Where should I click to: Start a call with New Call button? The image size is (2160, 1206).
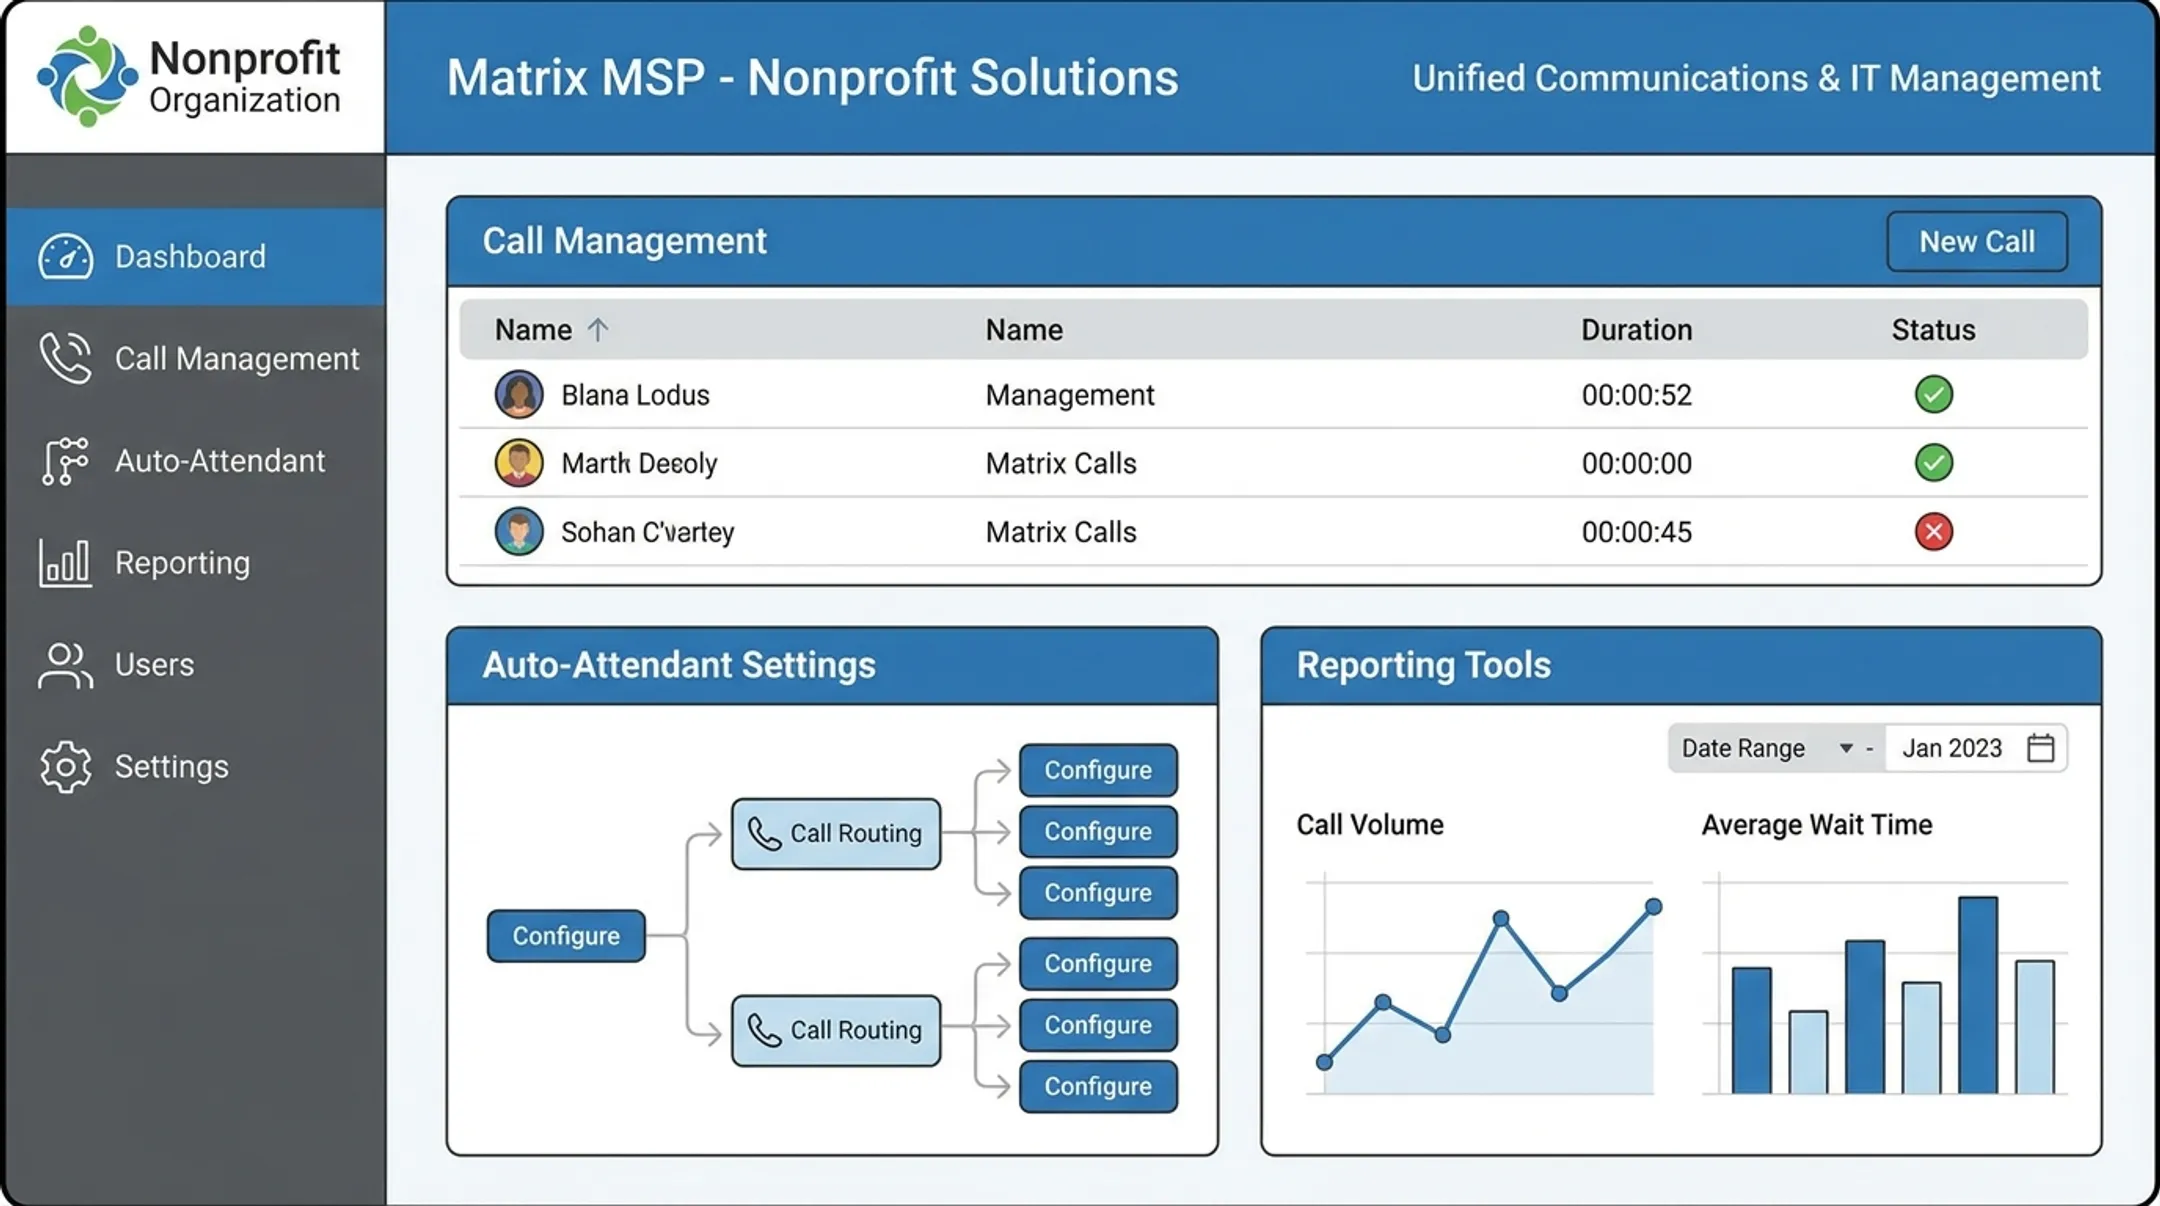(1977, 241)
